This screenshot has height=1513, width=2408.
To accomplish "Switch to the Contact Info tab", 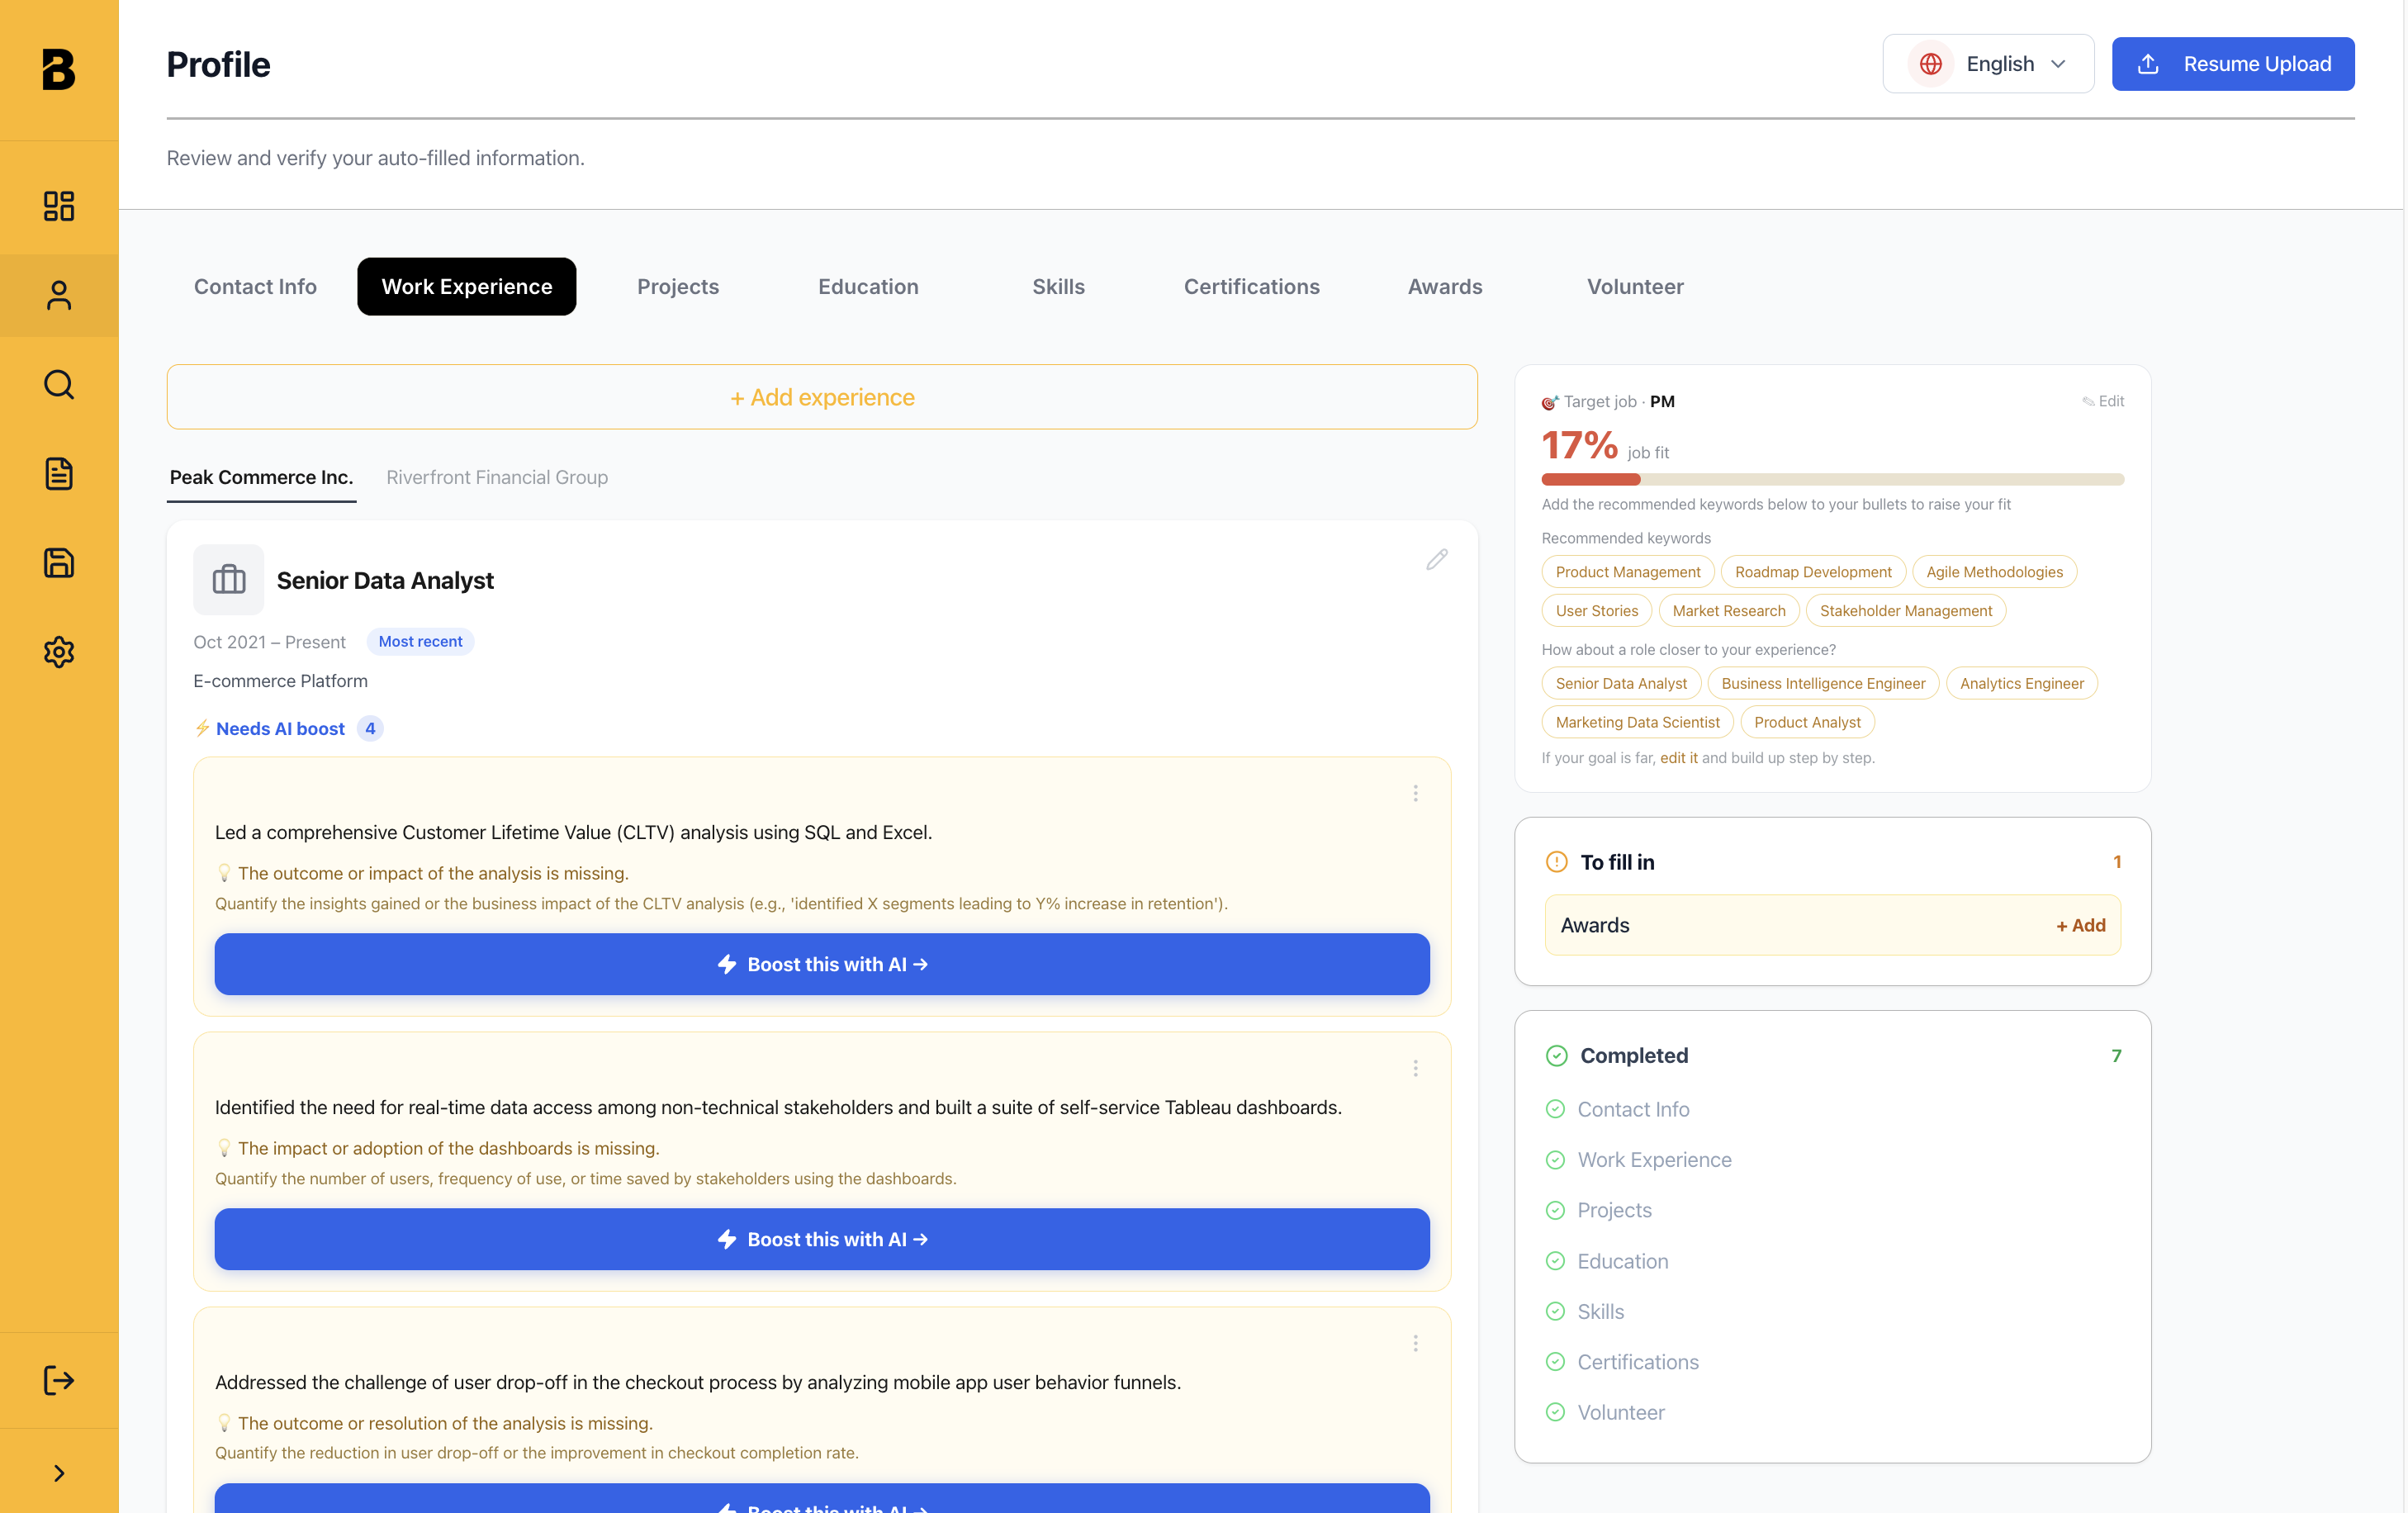I will (x=255, y=286).
